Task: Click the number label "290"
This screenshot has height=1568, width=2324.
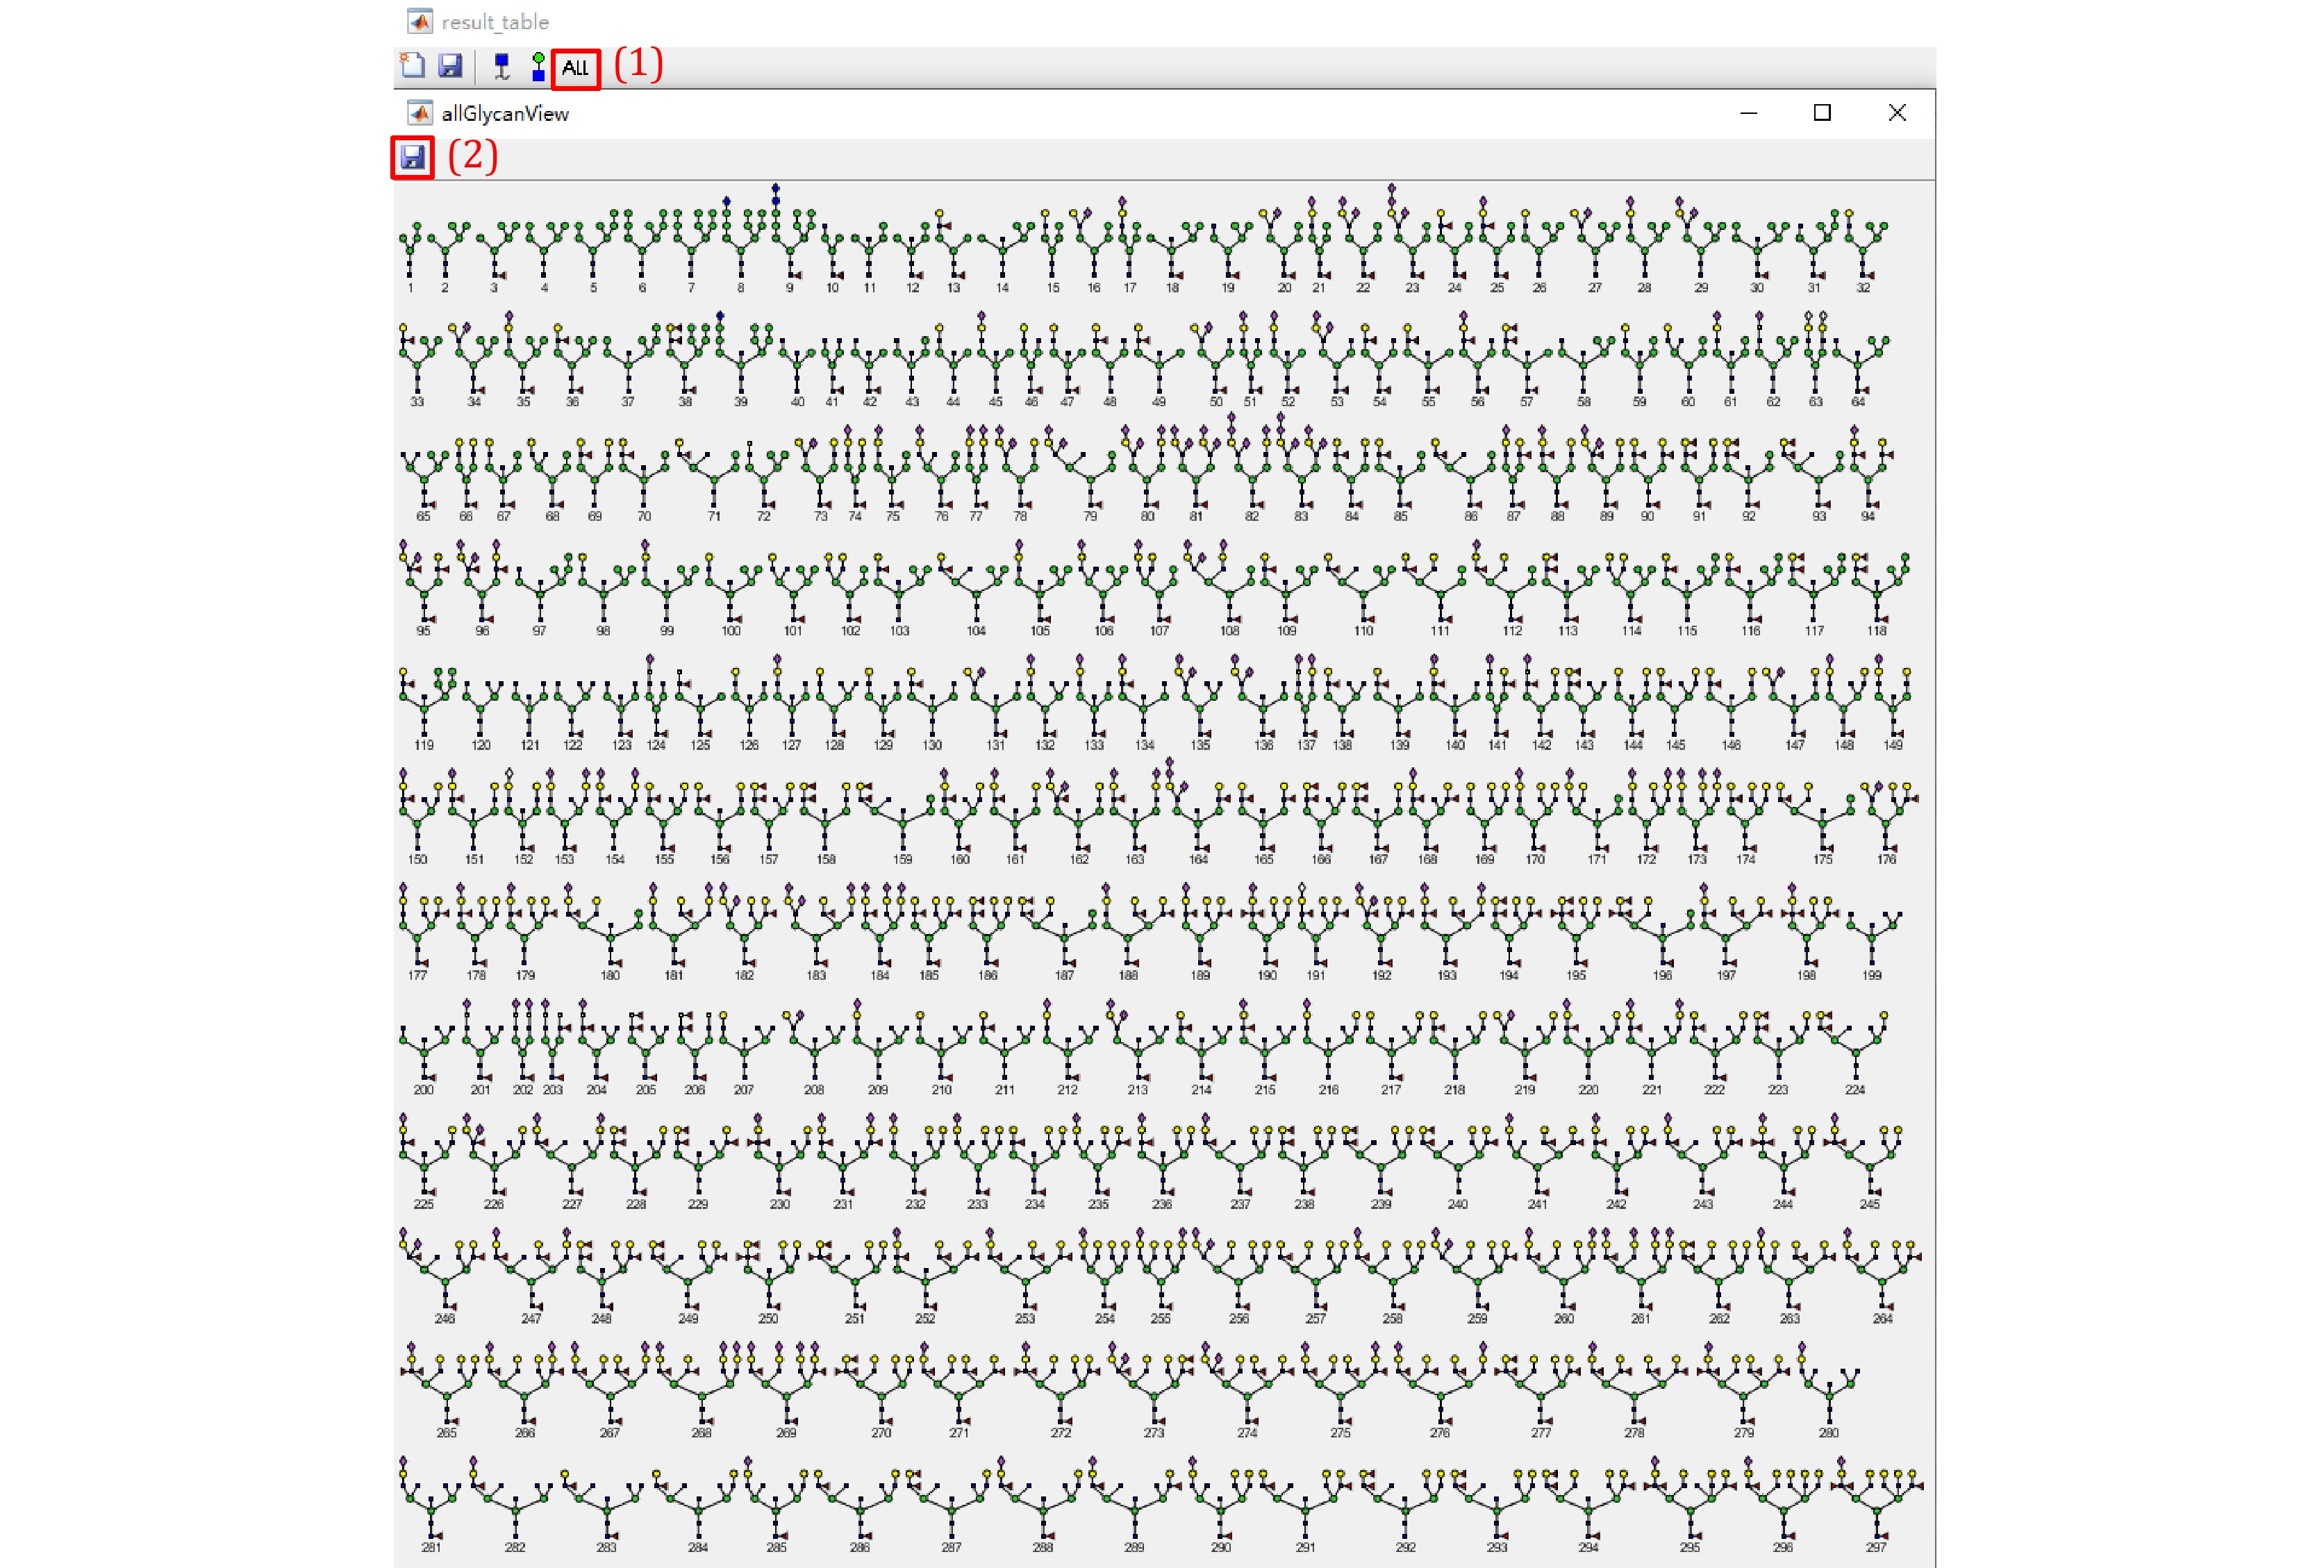Action: pyautogui.click(x=1220, y=1547)
